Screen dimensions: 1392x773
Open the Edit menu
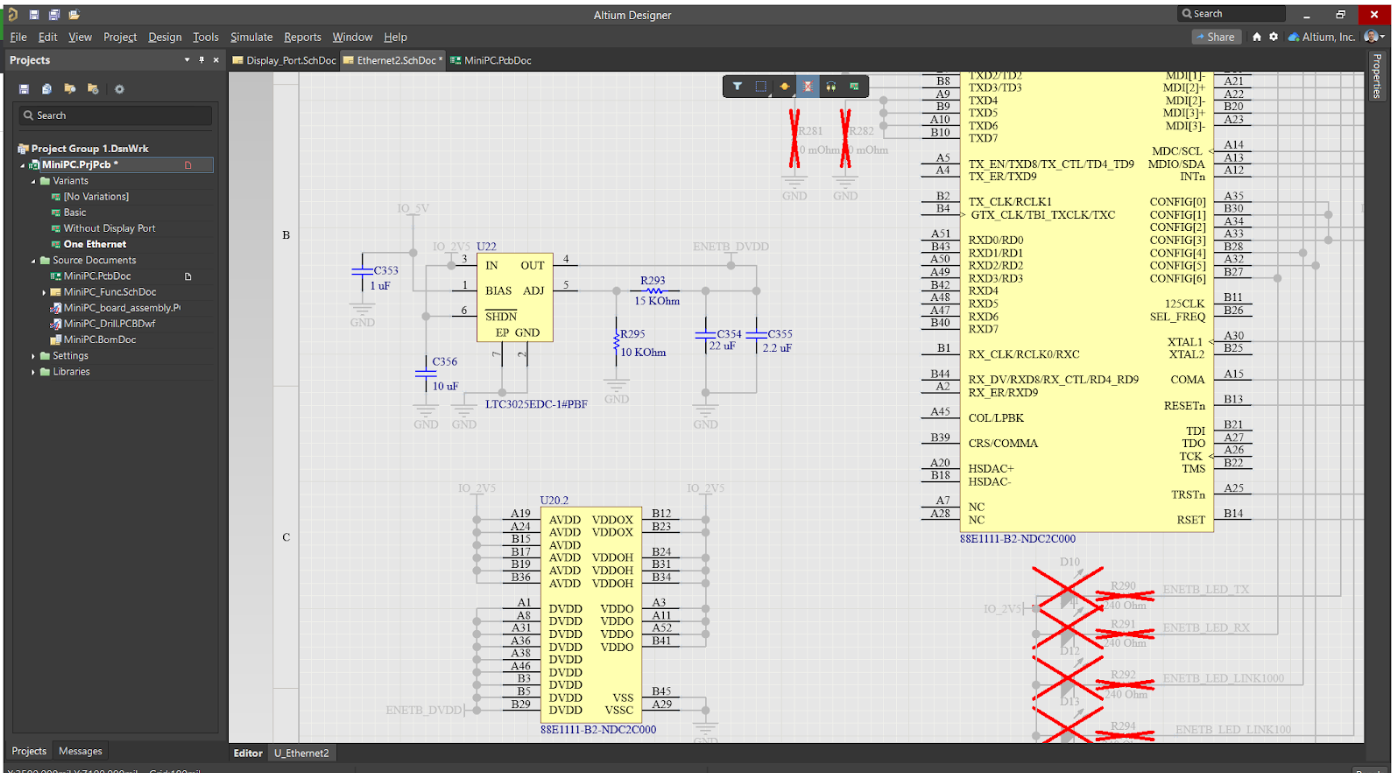[x=48, y=37]
